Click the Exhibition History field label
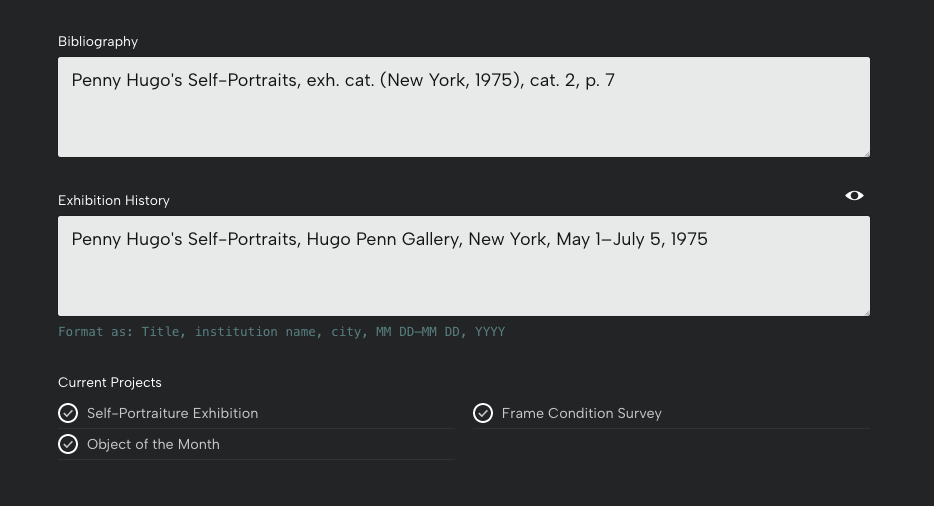Viewport: 934px width, 506px height. (x=114, y=200)
